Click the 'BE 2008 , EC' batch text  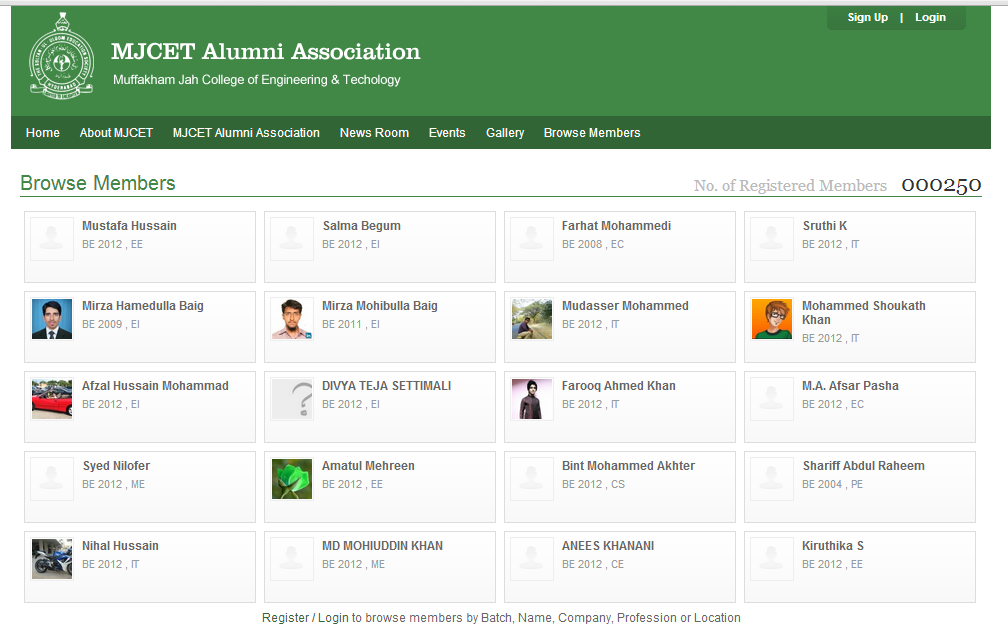(593, 244)
